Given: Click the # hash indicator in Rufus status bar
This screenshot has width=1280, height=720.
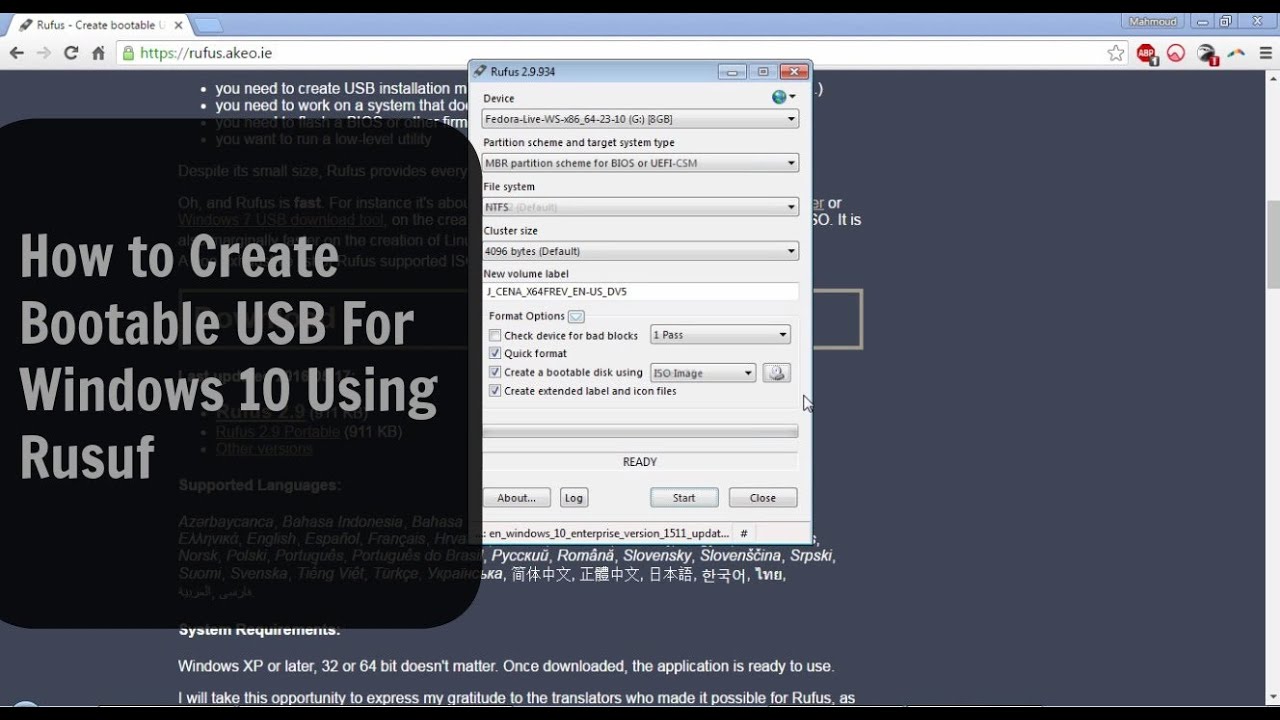Looking at the screenshot, I should (744, 533).
